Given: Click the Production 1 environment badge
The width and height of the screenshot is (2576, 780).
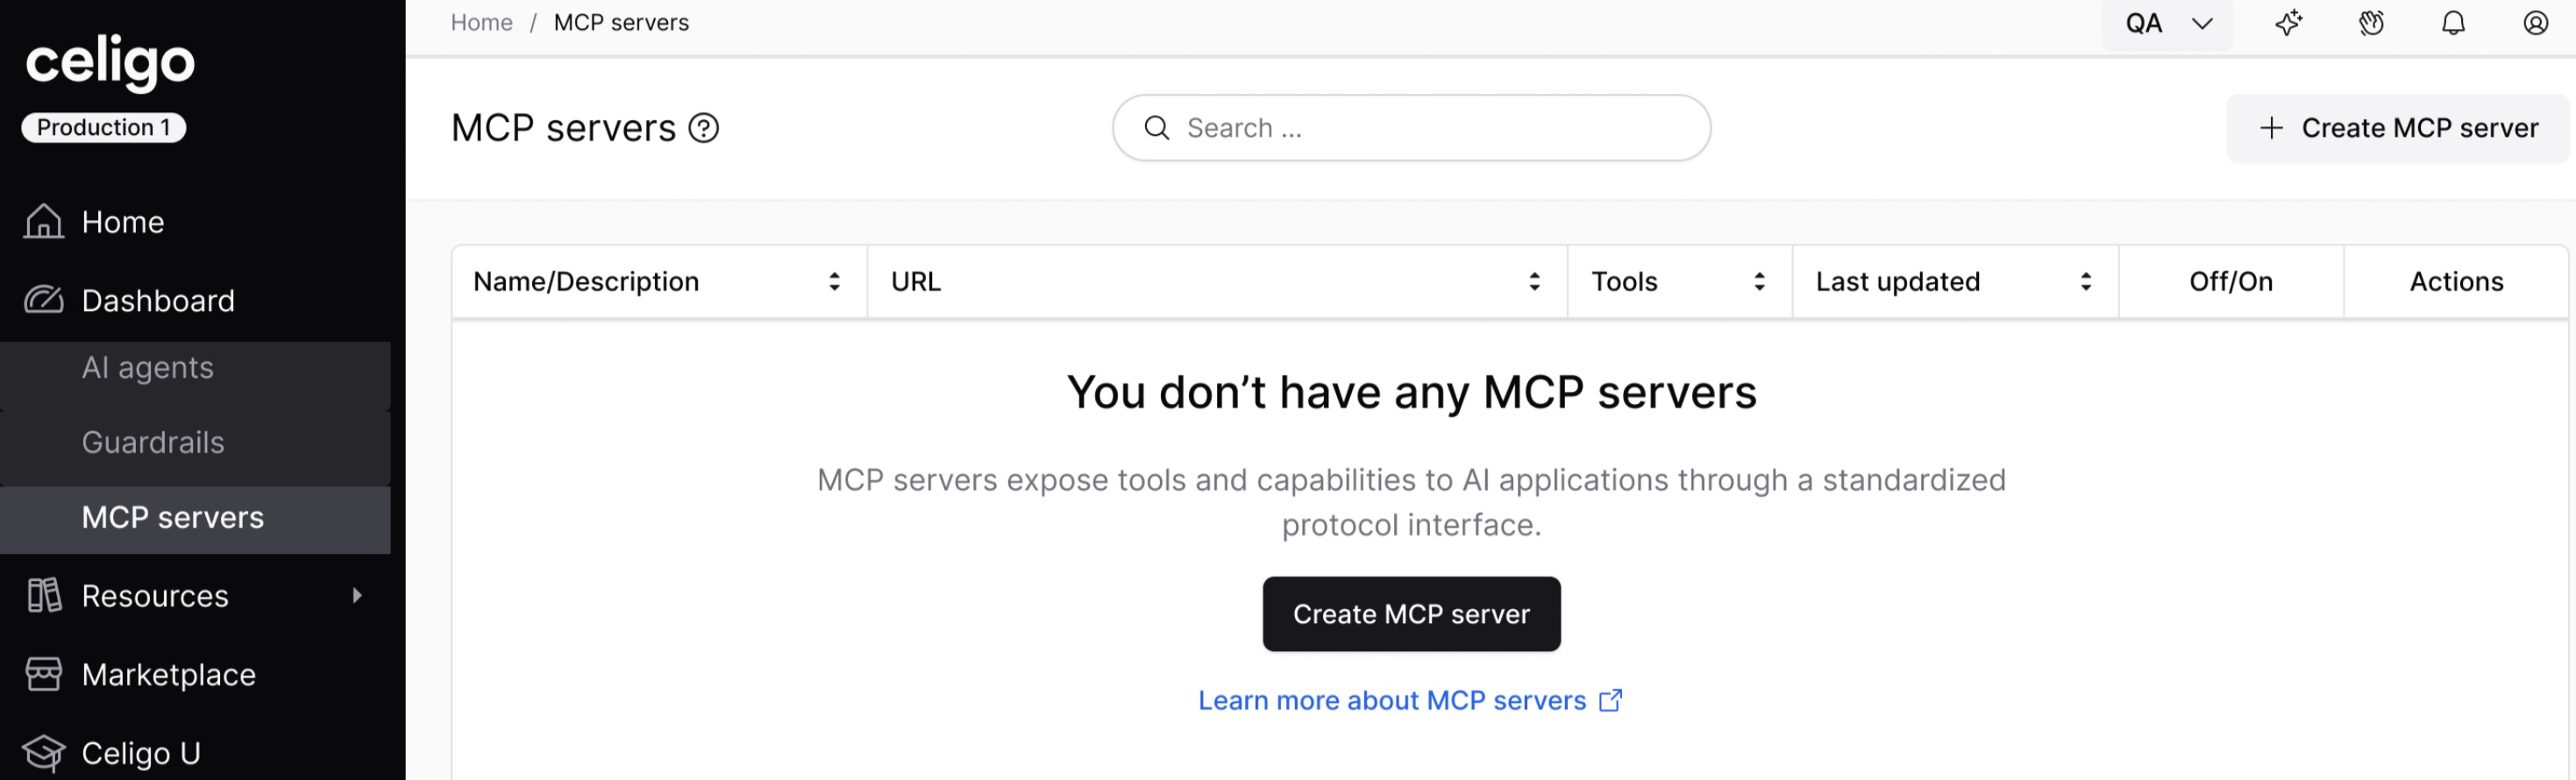Looking at the screenshot, I should [x=104, y=127].
